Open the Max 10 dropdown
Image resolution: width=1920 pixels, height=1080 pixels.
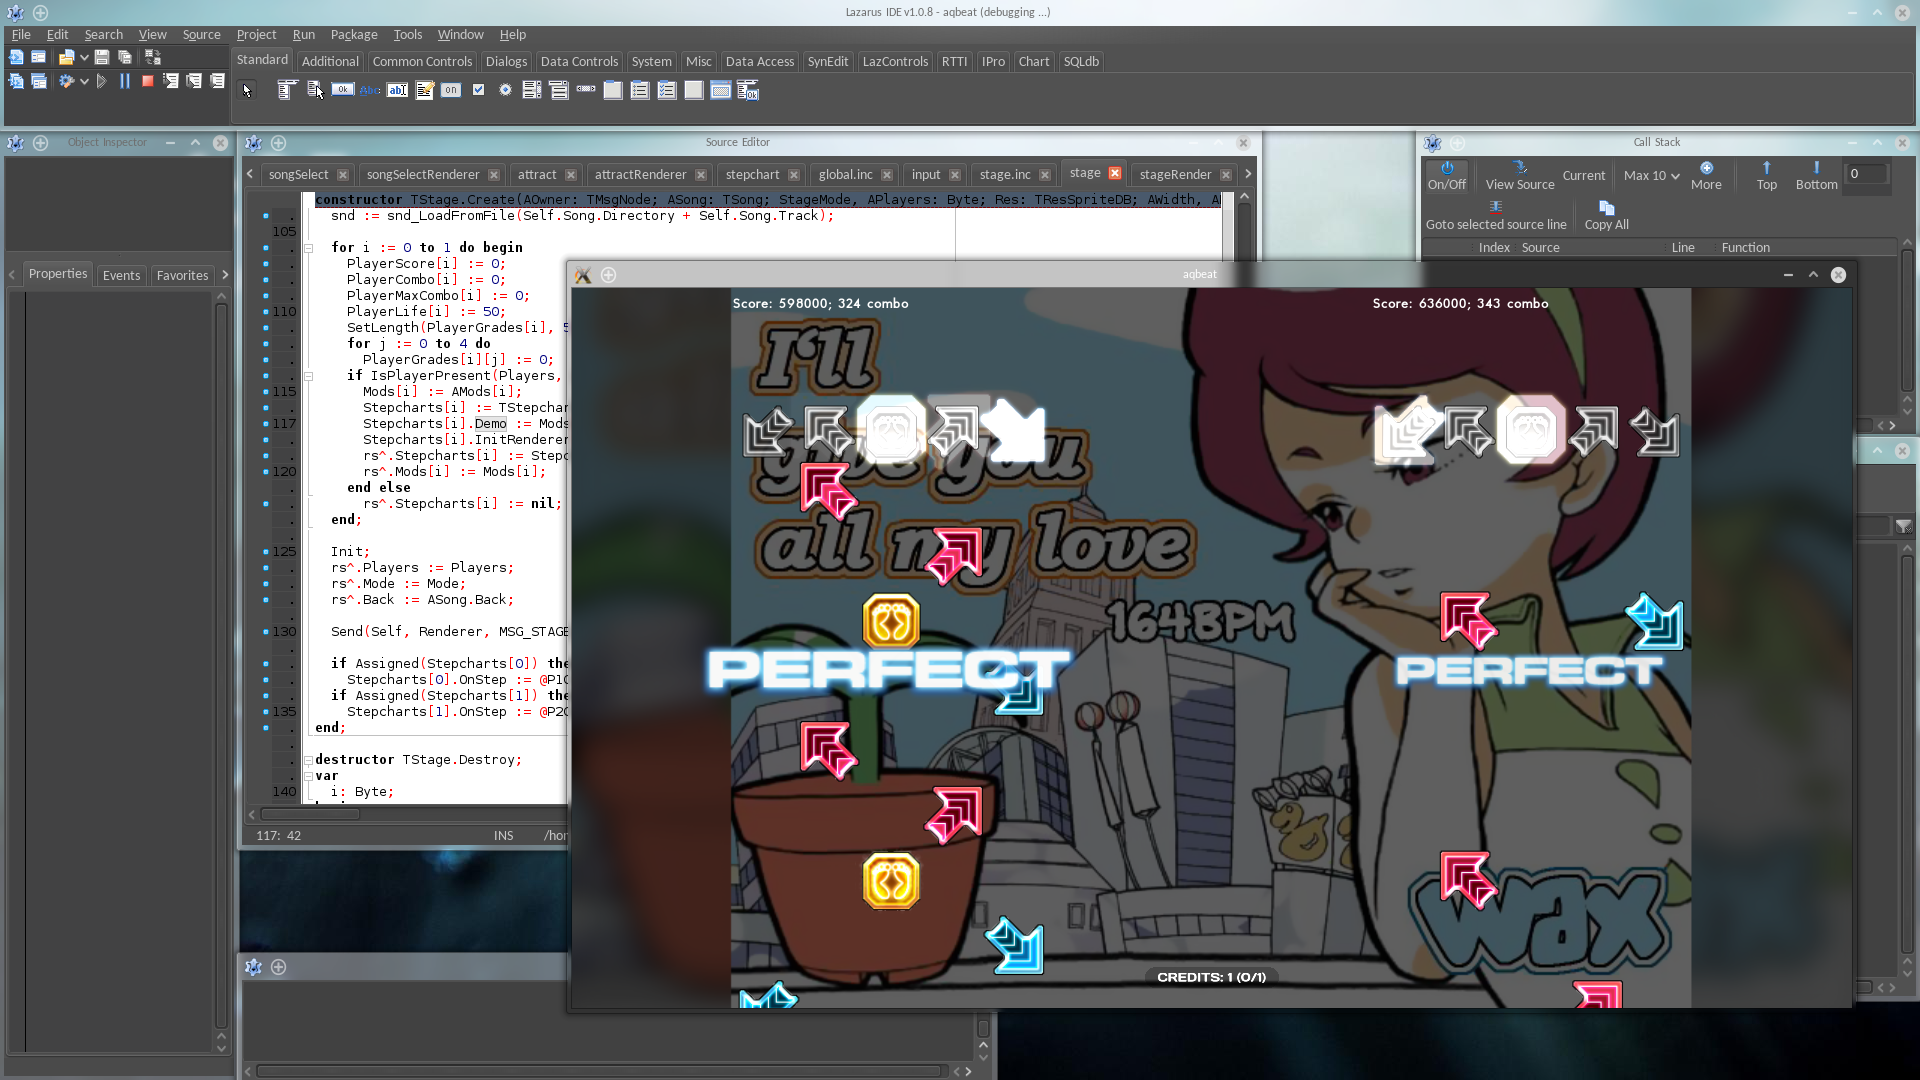[1651, 176]
